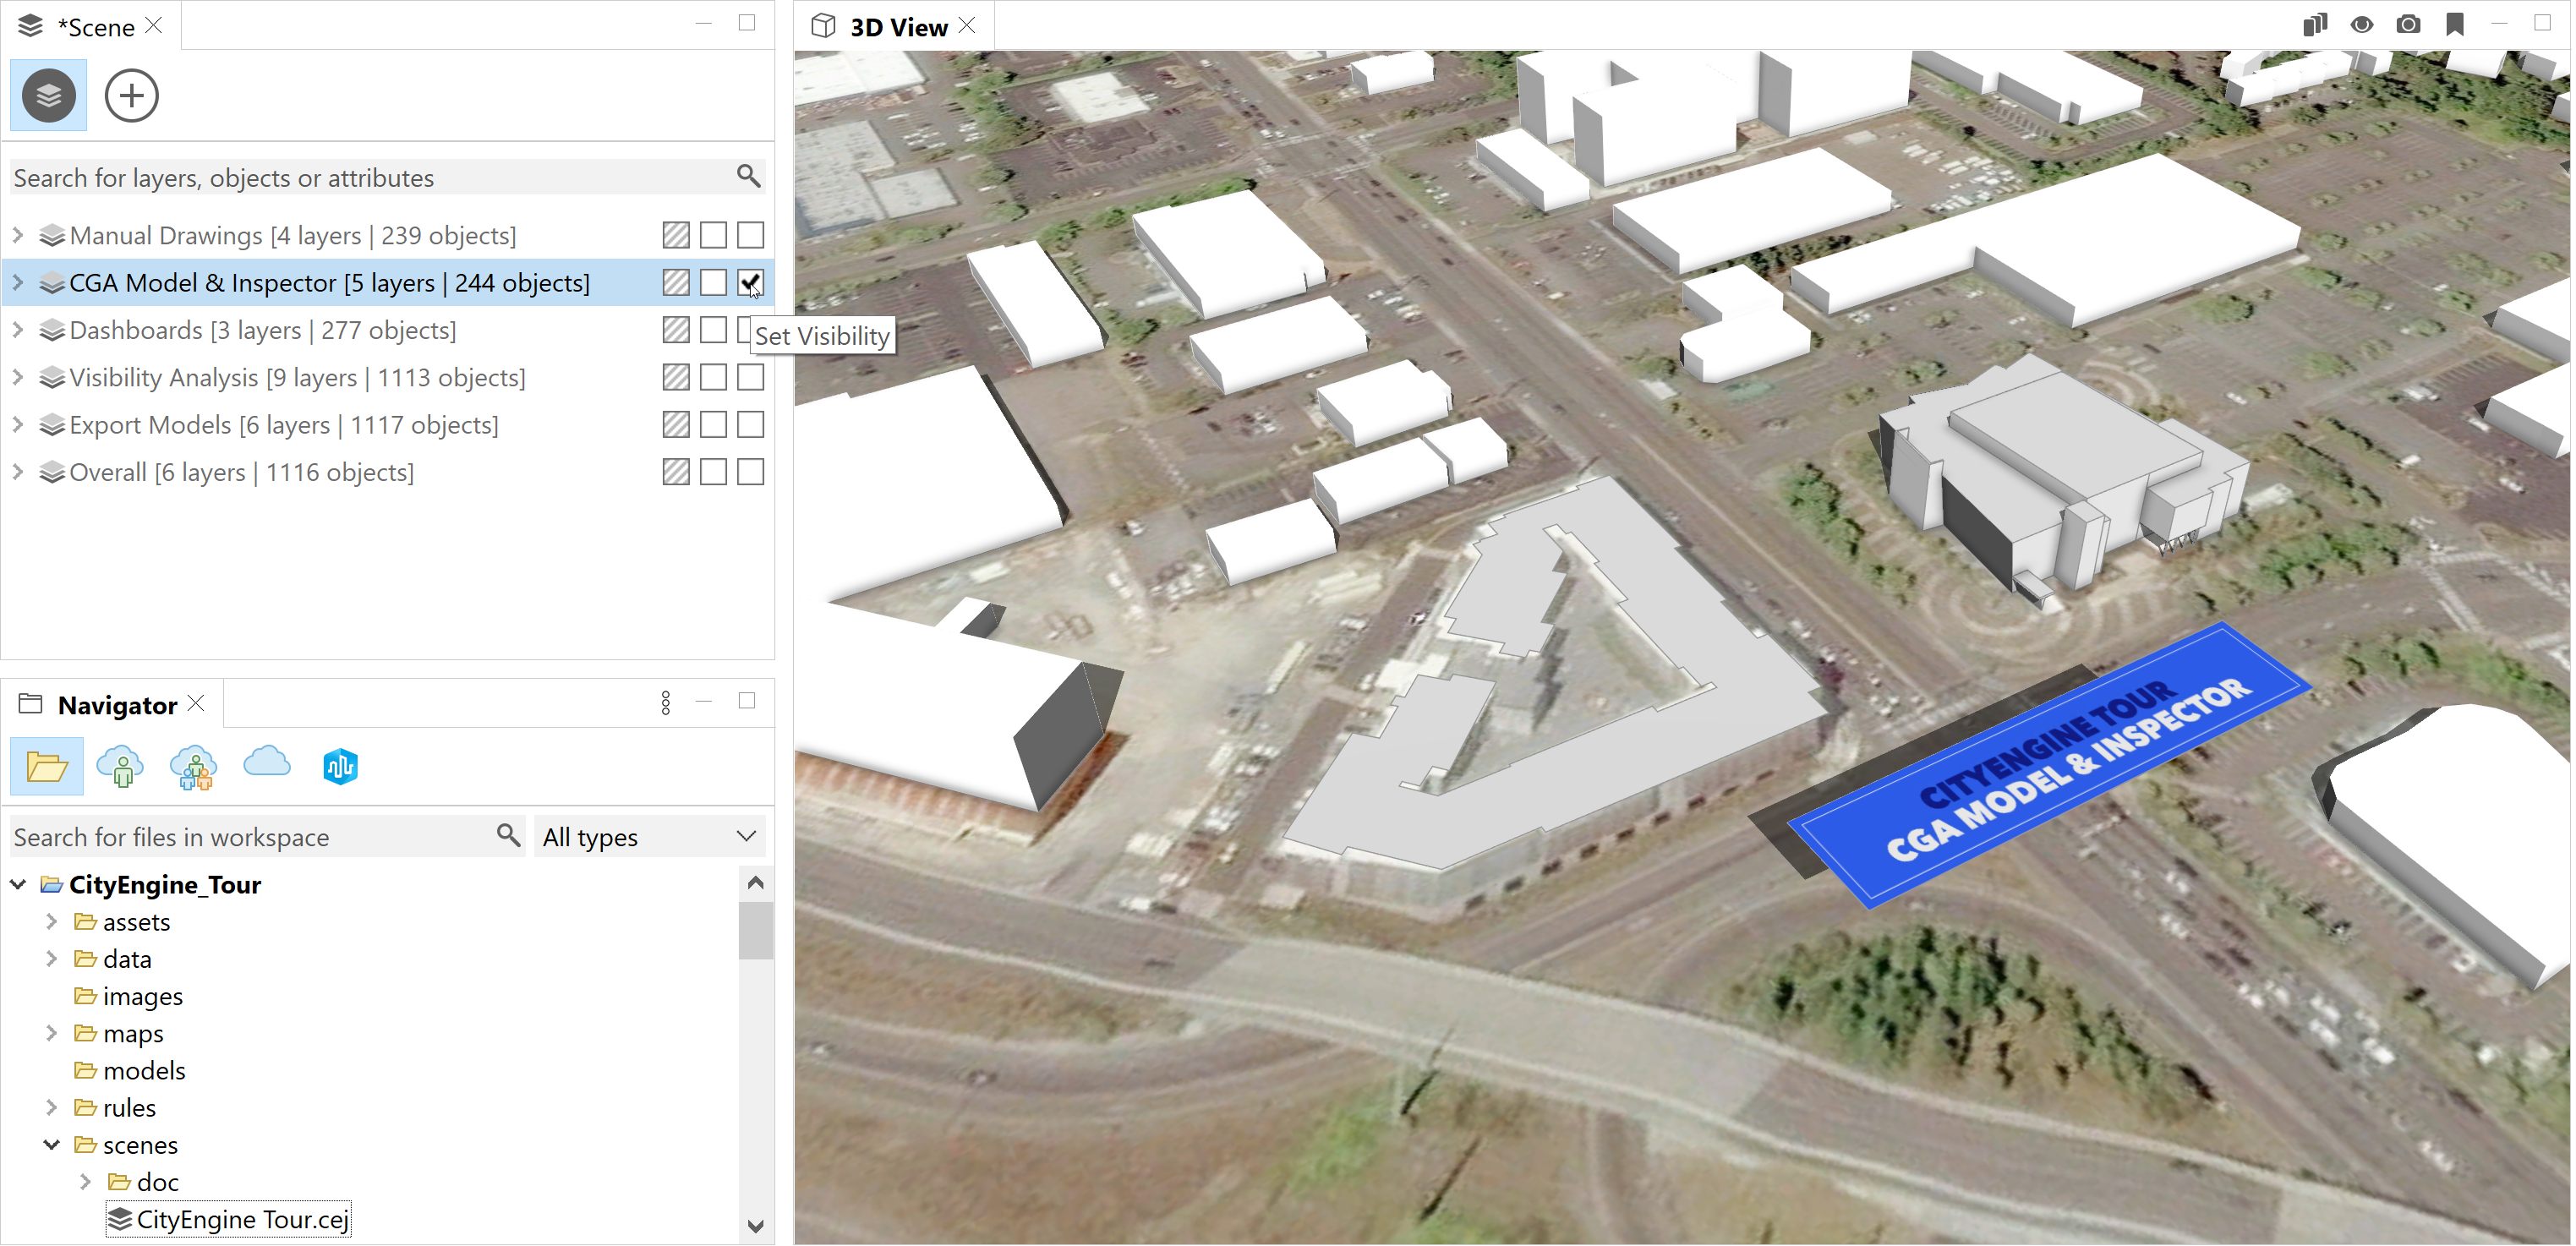Click the Add Layer icon in Scene panel
The height and width of the screenshot is (1246, 2576).
(130, 92)
